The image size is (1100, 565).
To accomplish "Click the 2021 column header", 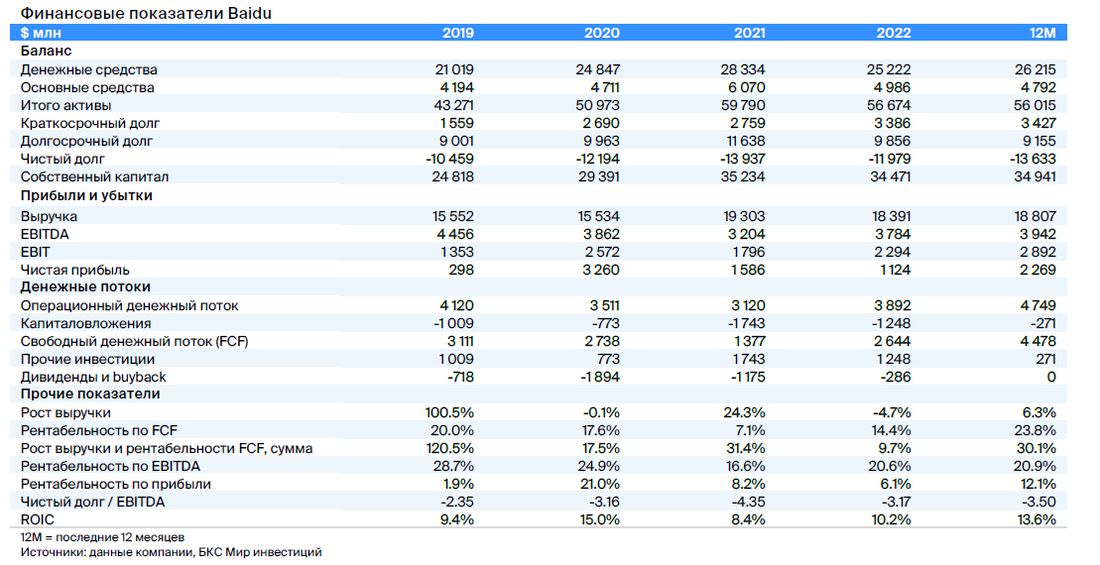I will point(749,32).
